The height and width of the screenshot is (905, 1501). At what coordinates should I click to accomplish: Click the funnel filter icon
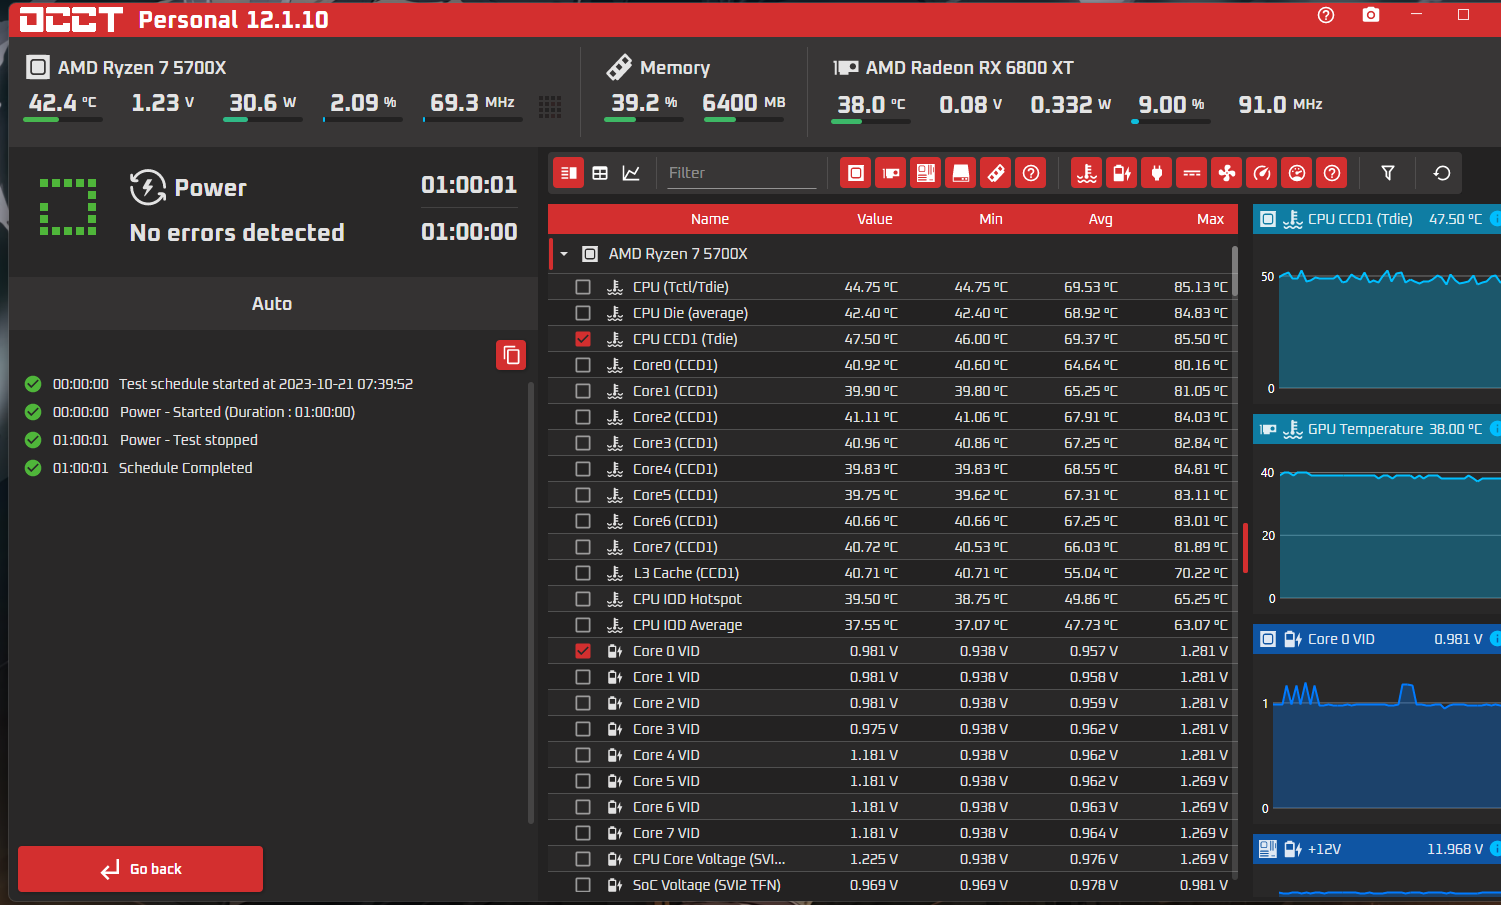[1388, 173]
